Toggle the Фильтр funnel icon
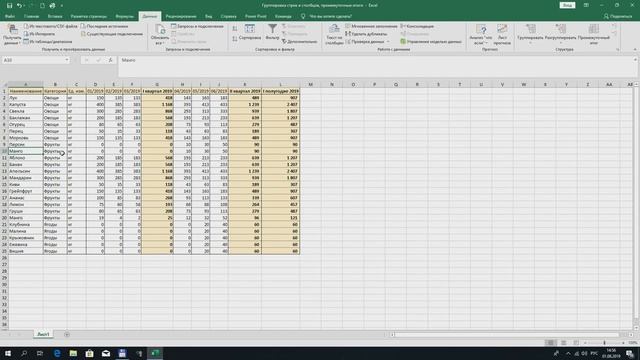 [x=272, y=32]
